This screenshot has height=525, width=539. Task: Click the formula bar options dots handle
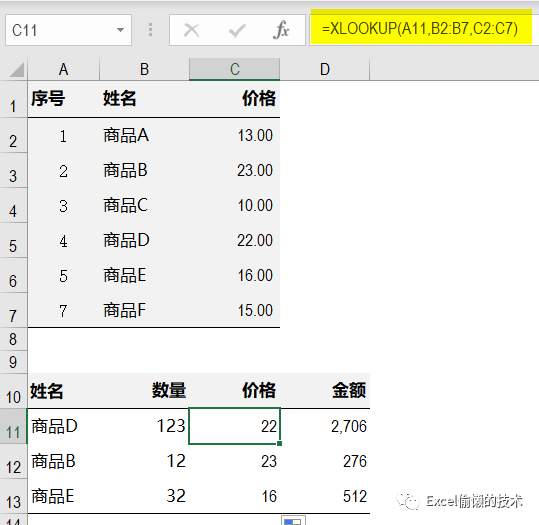pyautogui.click(x=150, y=30)
